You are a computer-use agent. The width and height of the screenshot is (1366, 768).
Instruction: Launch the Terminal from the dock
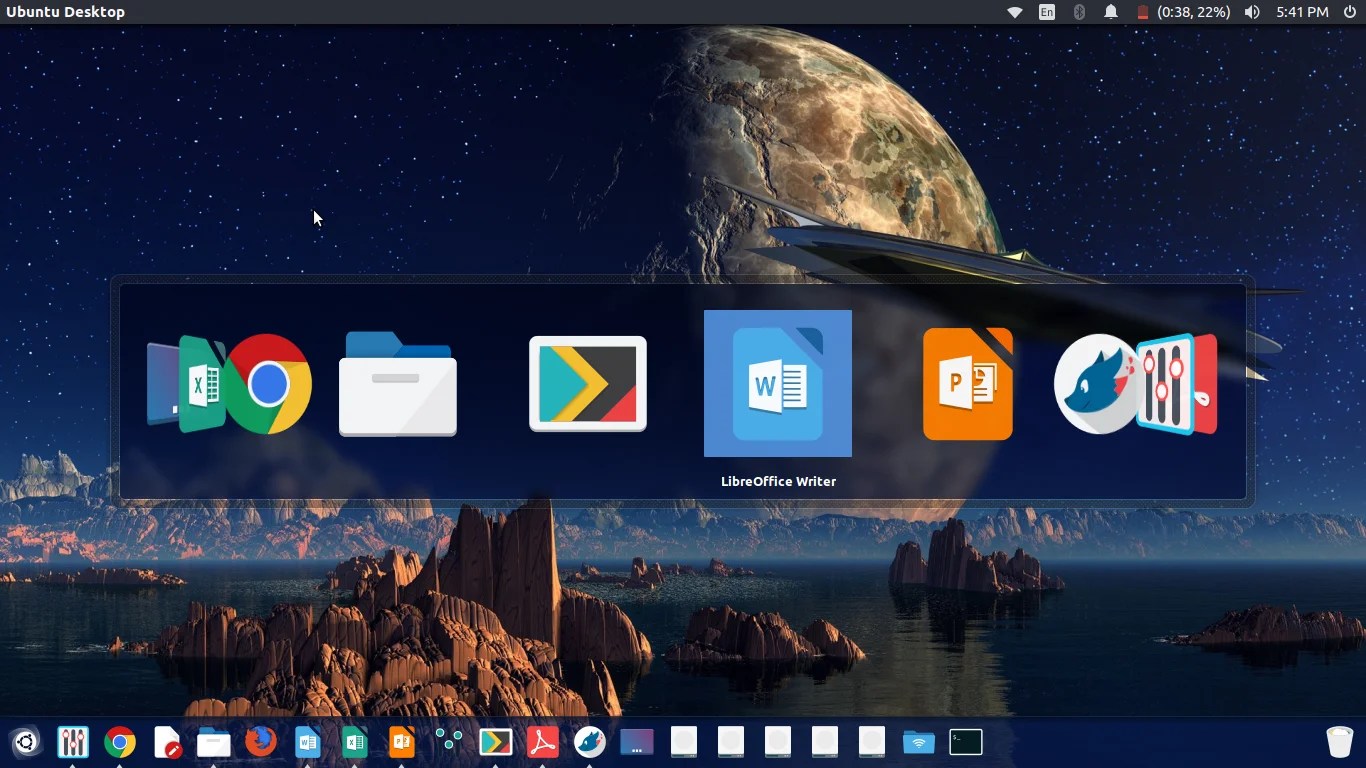tap(966, 742)
